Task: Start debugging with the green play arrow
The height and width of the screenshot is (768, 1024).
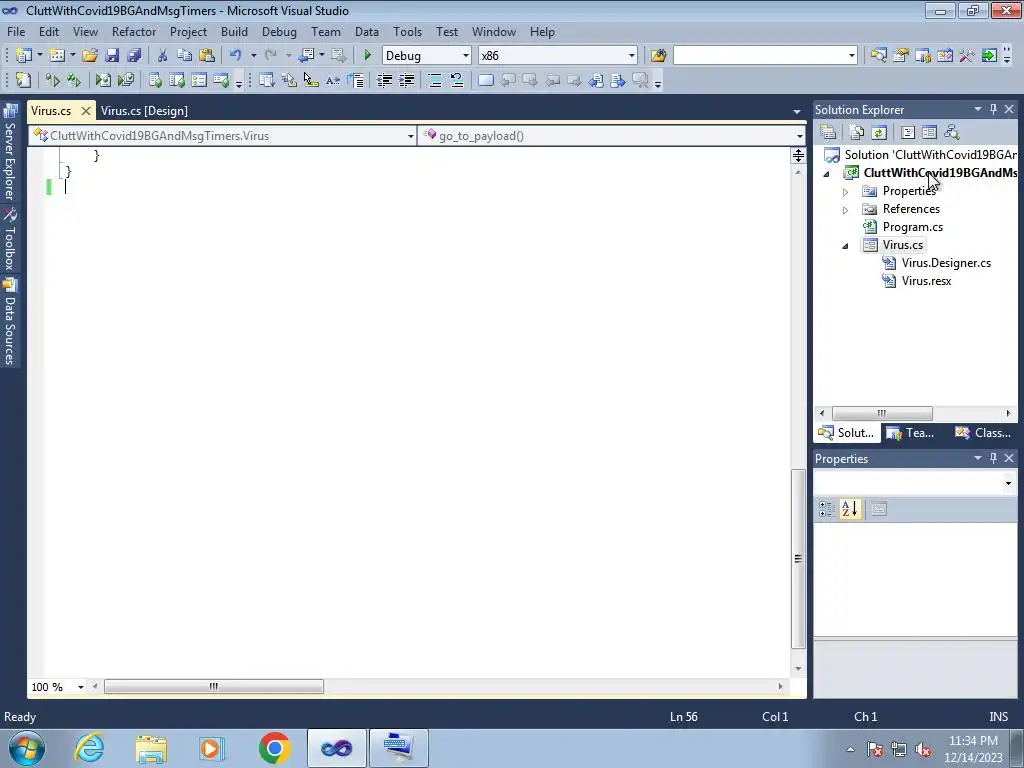Action: point(367,56)
